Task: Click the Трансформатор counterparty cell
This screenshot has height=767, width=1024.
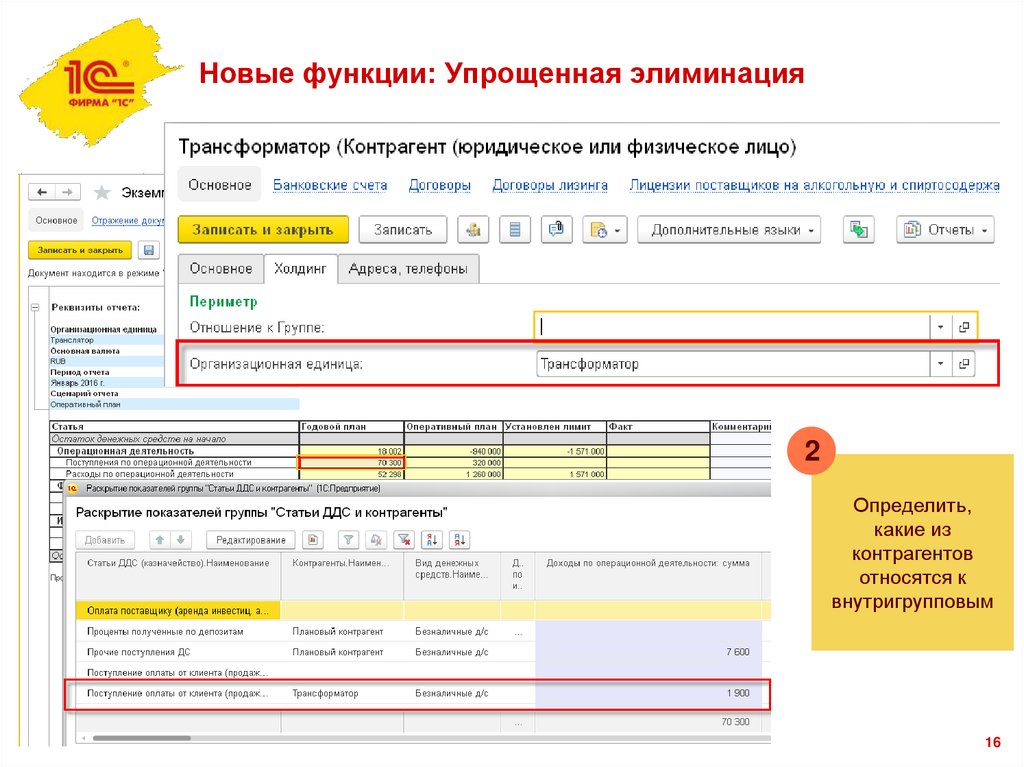Action: point(343,693)
